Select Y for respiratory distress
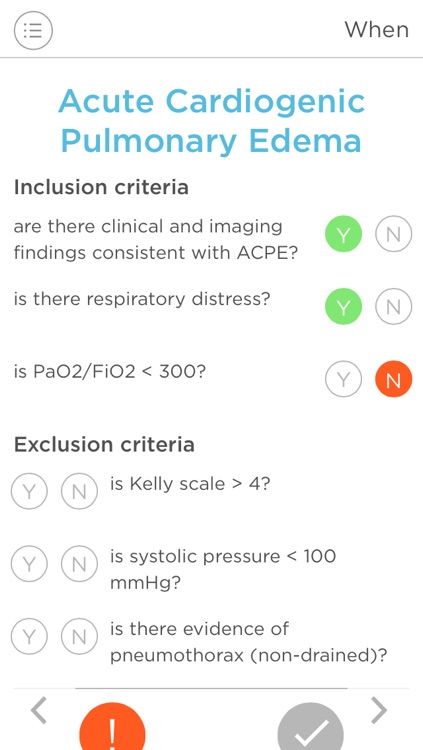423x750 pixels. click(344, 307)
